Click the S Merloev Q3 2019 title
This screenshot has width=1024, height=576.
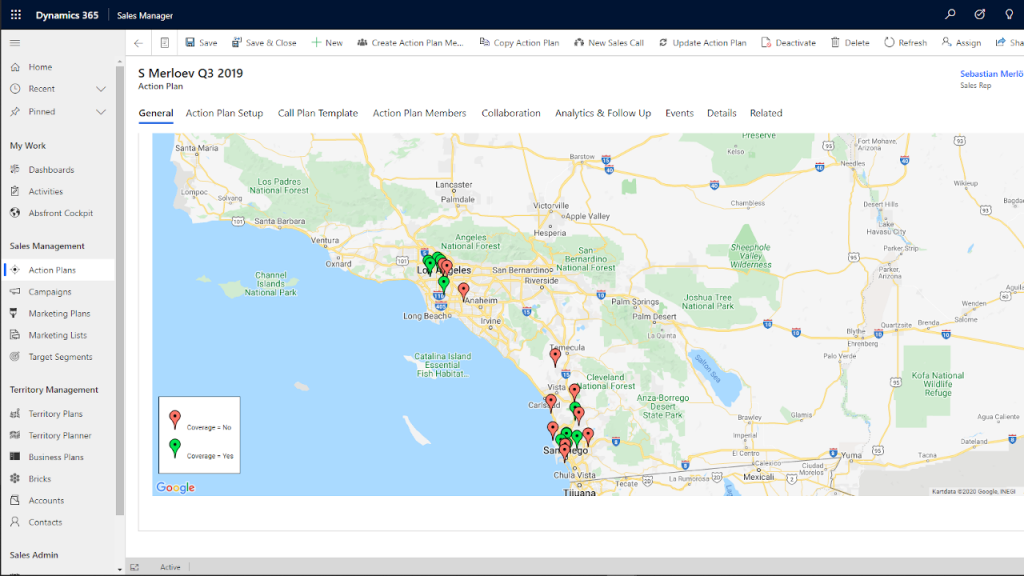[190, 73]
